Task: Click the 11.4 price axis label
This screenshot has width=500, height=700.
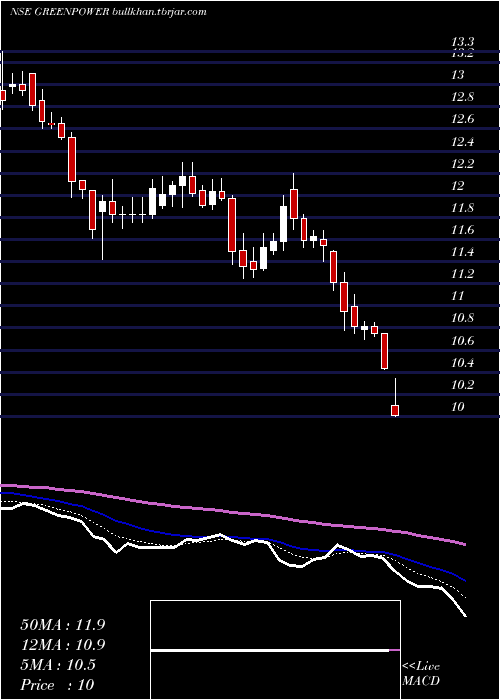Action: click(462, 252)
